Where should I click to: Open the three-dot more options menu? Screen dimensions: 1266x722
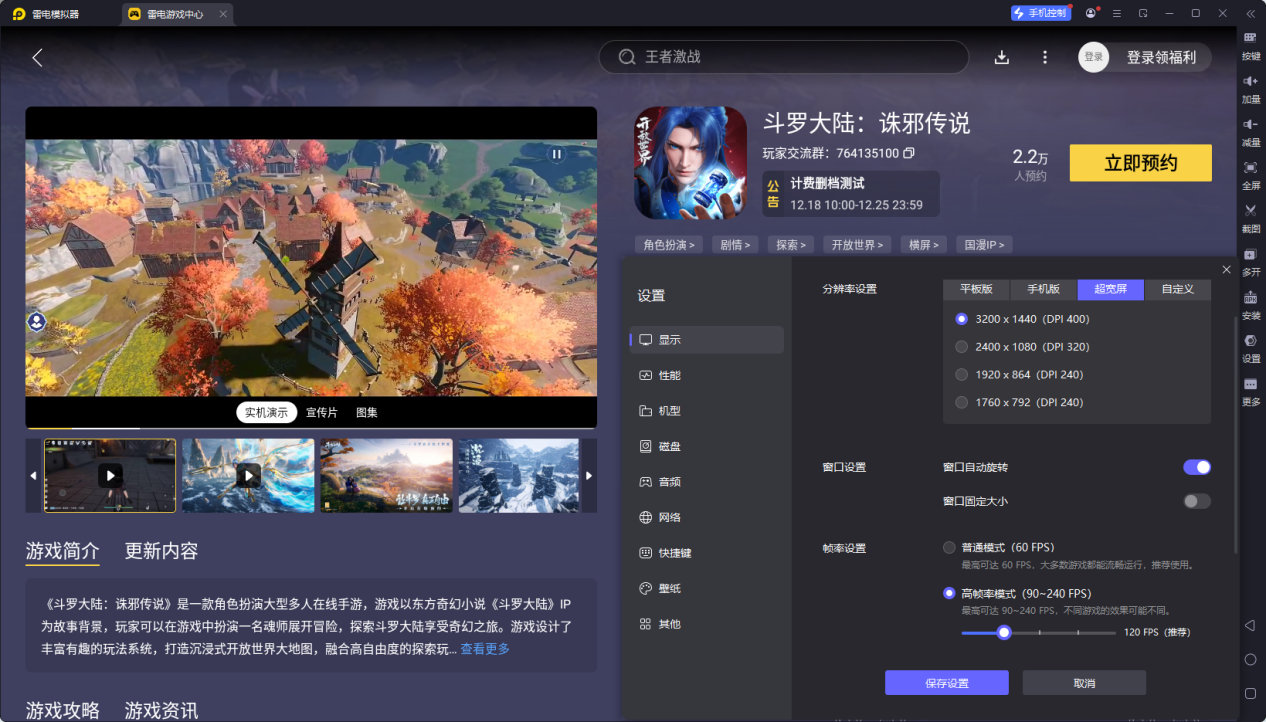tap(1045, 57)
